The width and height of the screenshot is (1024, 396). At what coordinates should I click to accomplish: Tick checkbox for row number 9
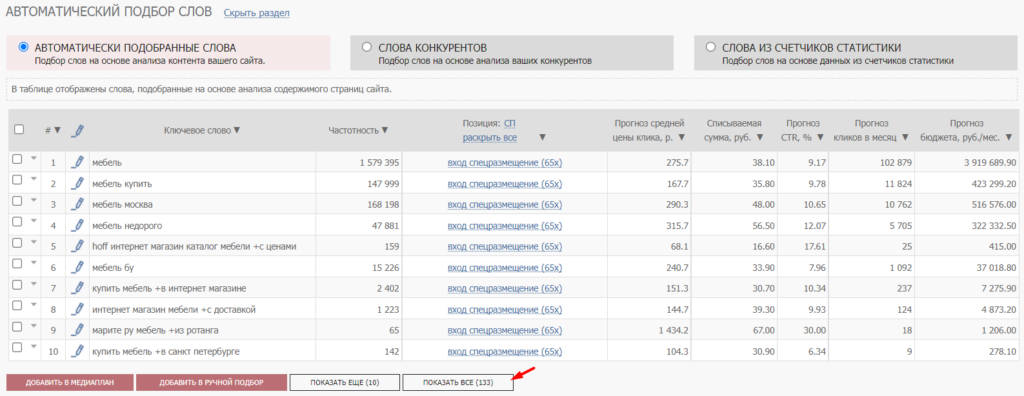coord(17,326)
